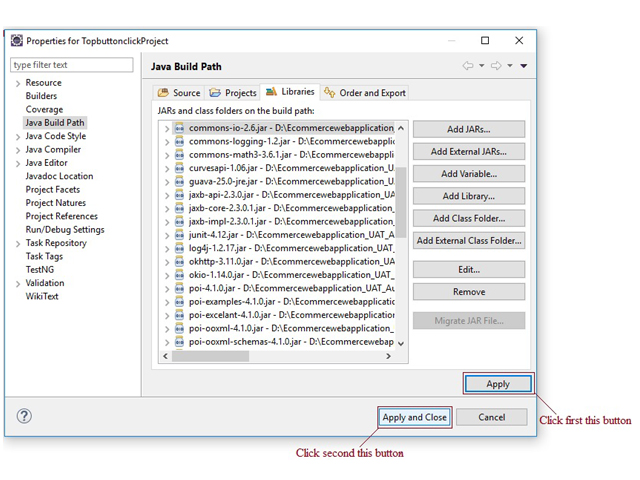Switch to the Projects tab
640x480 pixels.
click(x=233, y=93)
